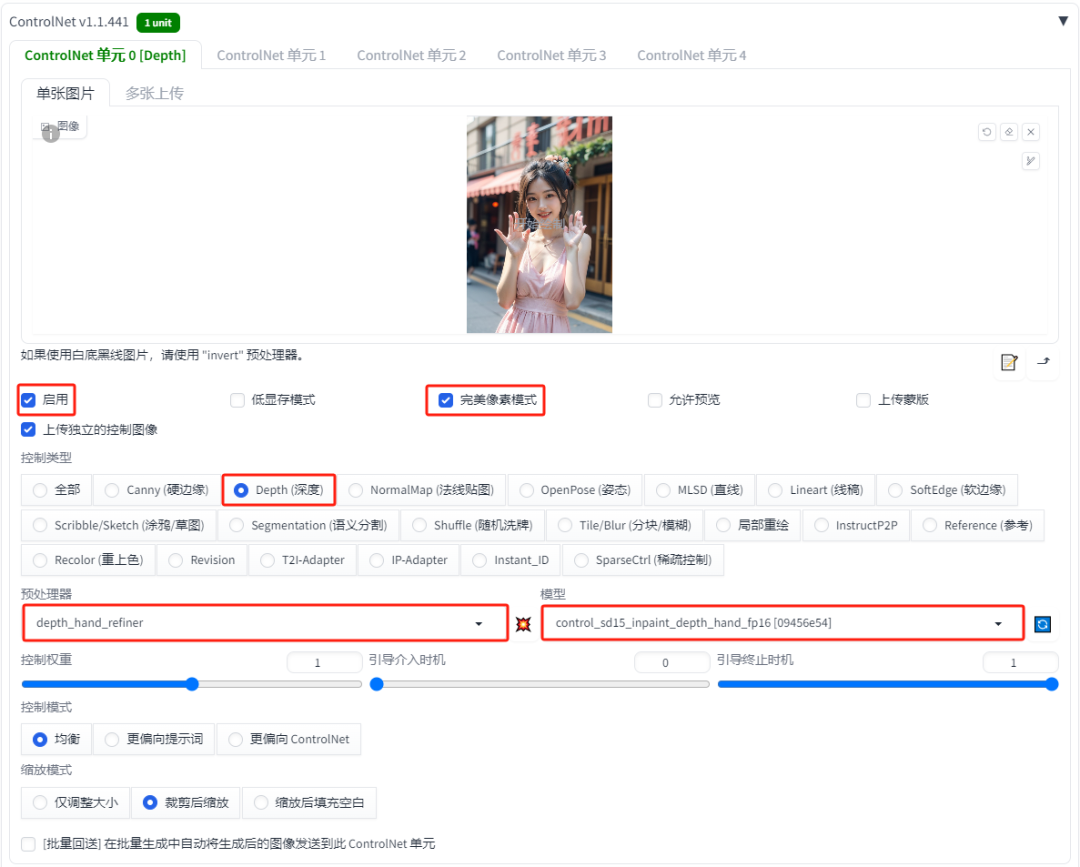Viewport: 1080px width, 867px height.
Task: Click the 引导介入时机 value field
Action: point(672,662)
